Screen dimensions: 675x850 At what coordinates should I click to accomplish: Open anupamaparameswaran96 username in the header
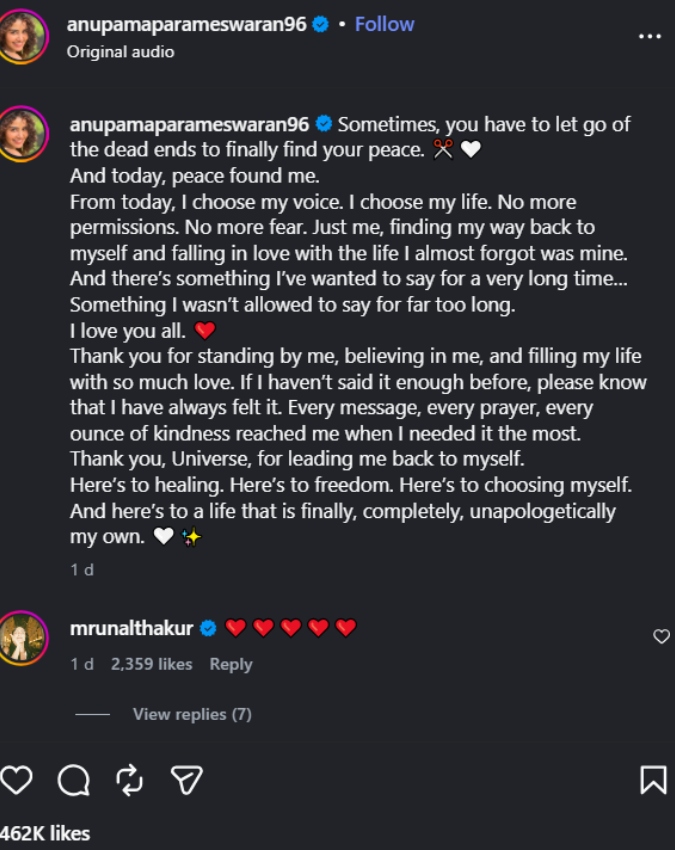pyautogui.click(x=187, y=24)
